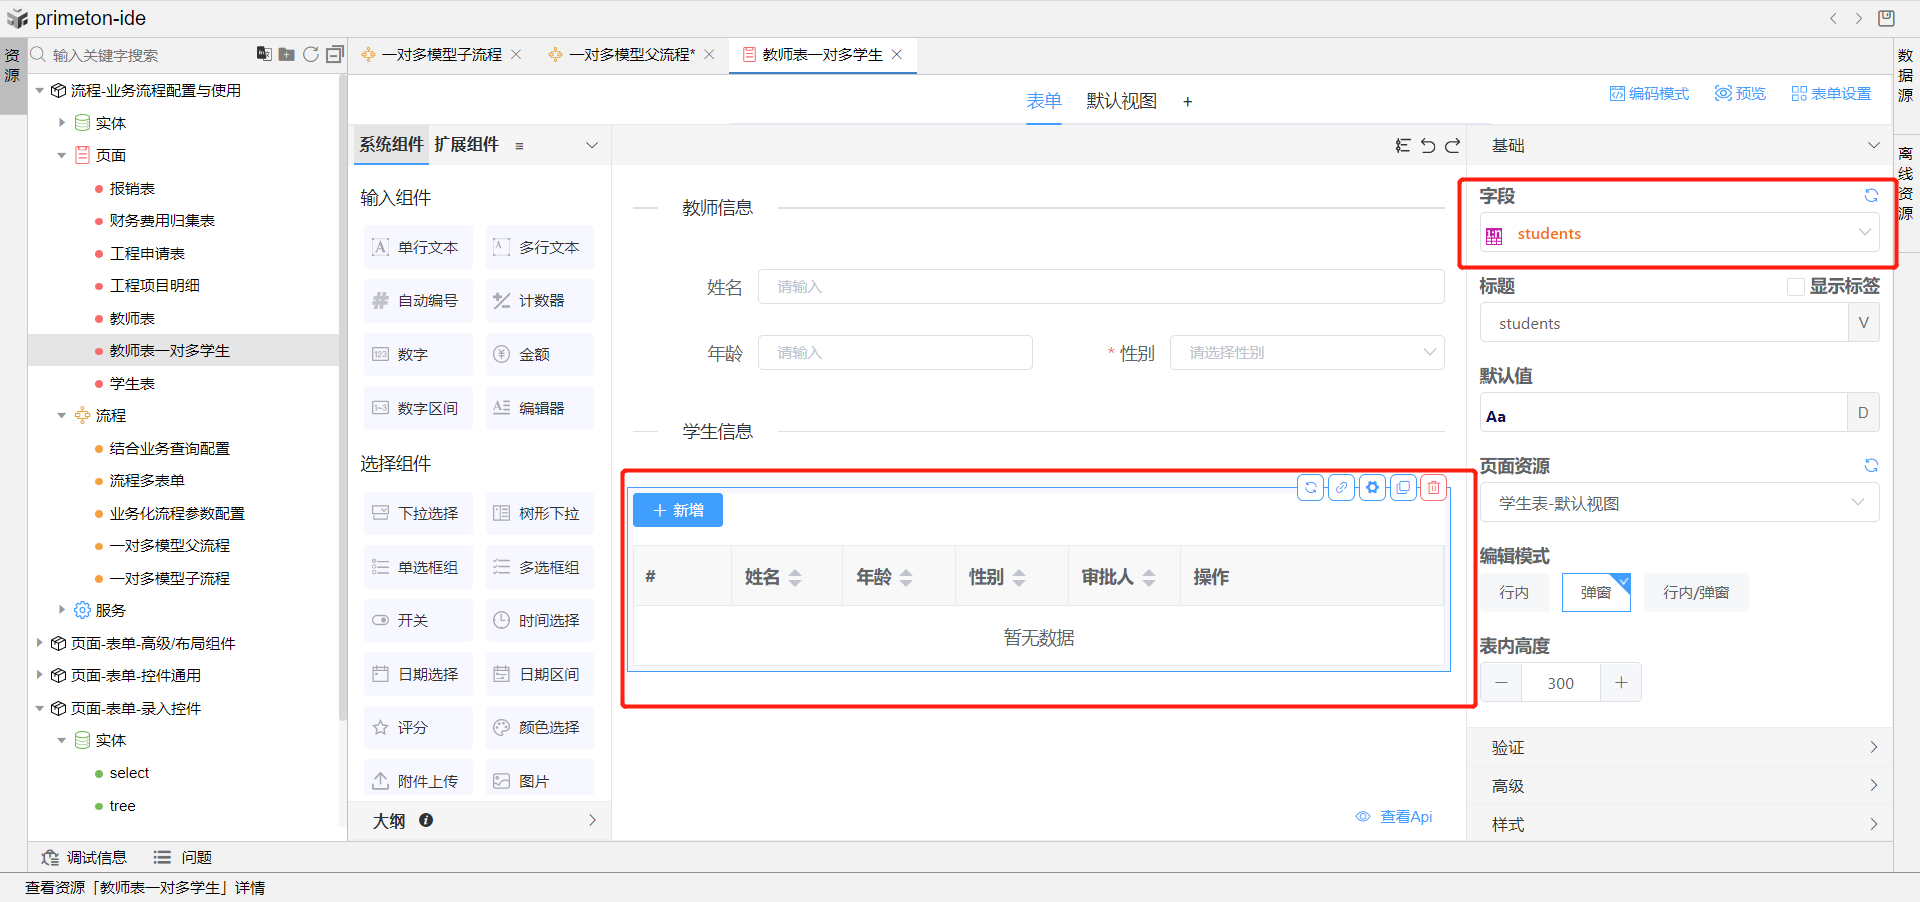Image resolution: width=1920 pixels, height=902 pixels.
Task: Collapse the 流程 tree folder
Action: pyautogui.click(x=62, y=416)
